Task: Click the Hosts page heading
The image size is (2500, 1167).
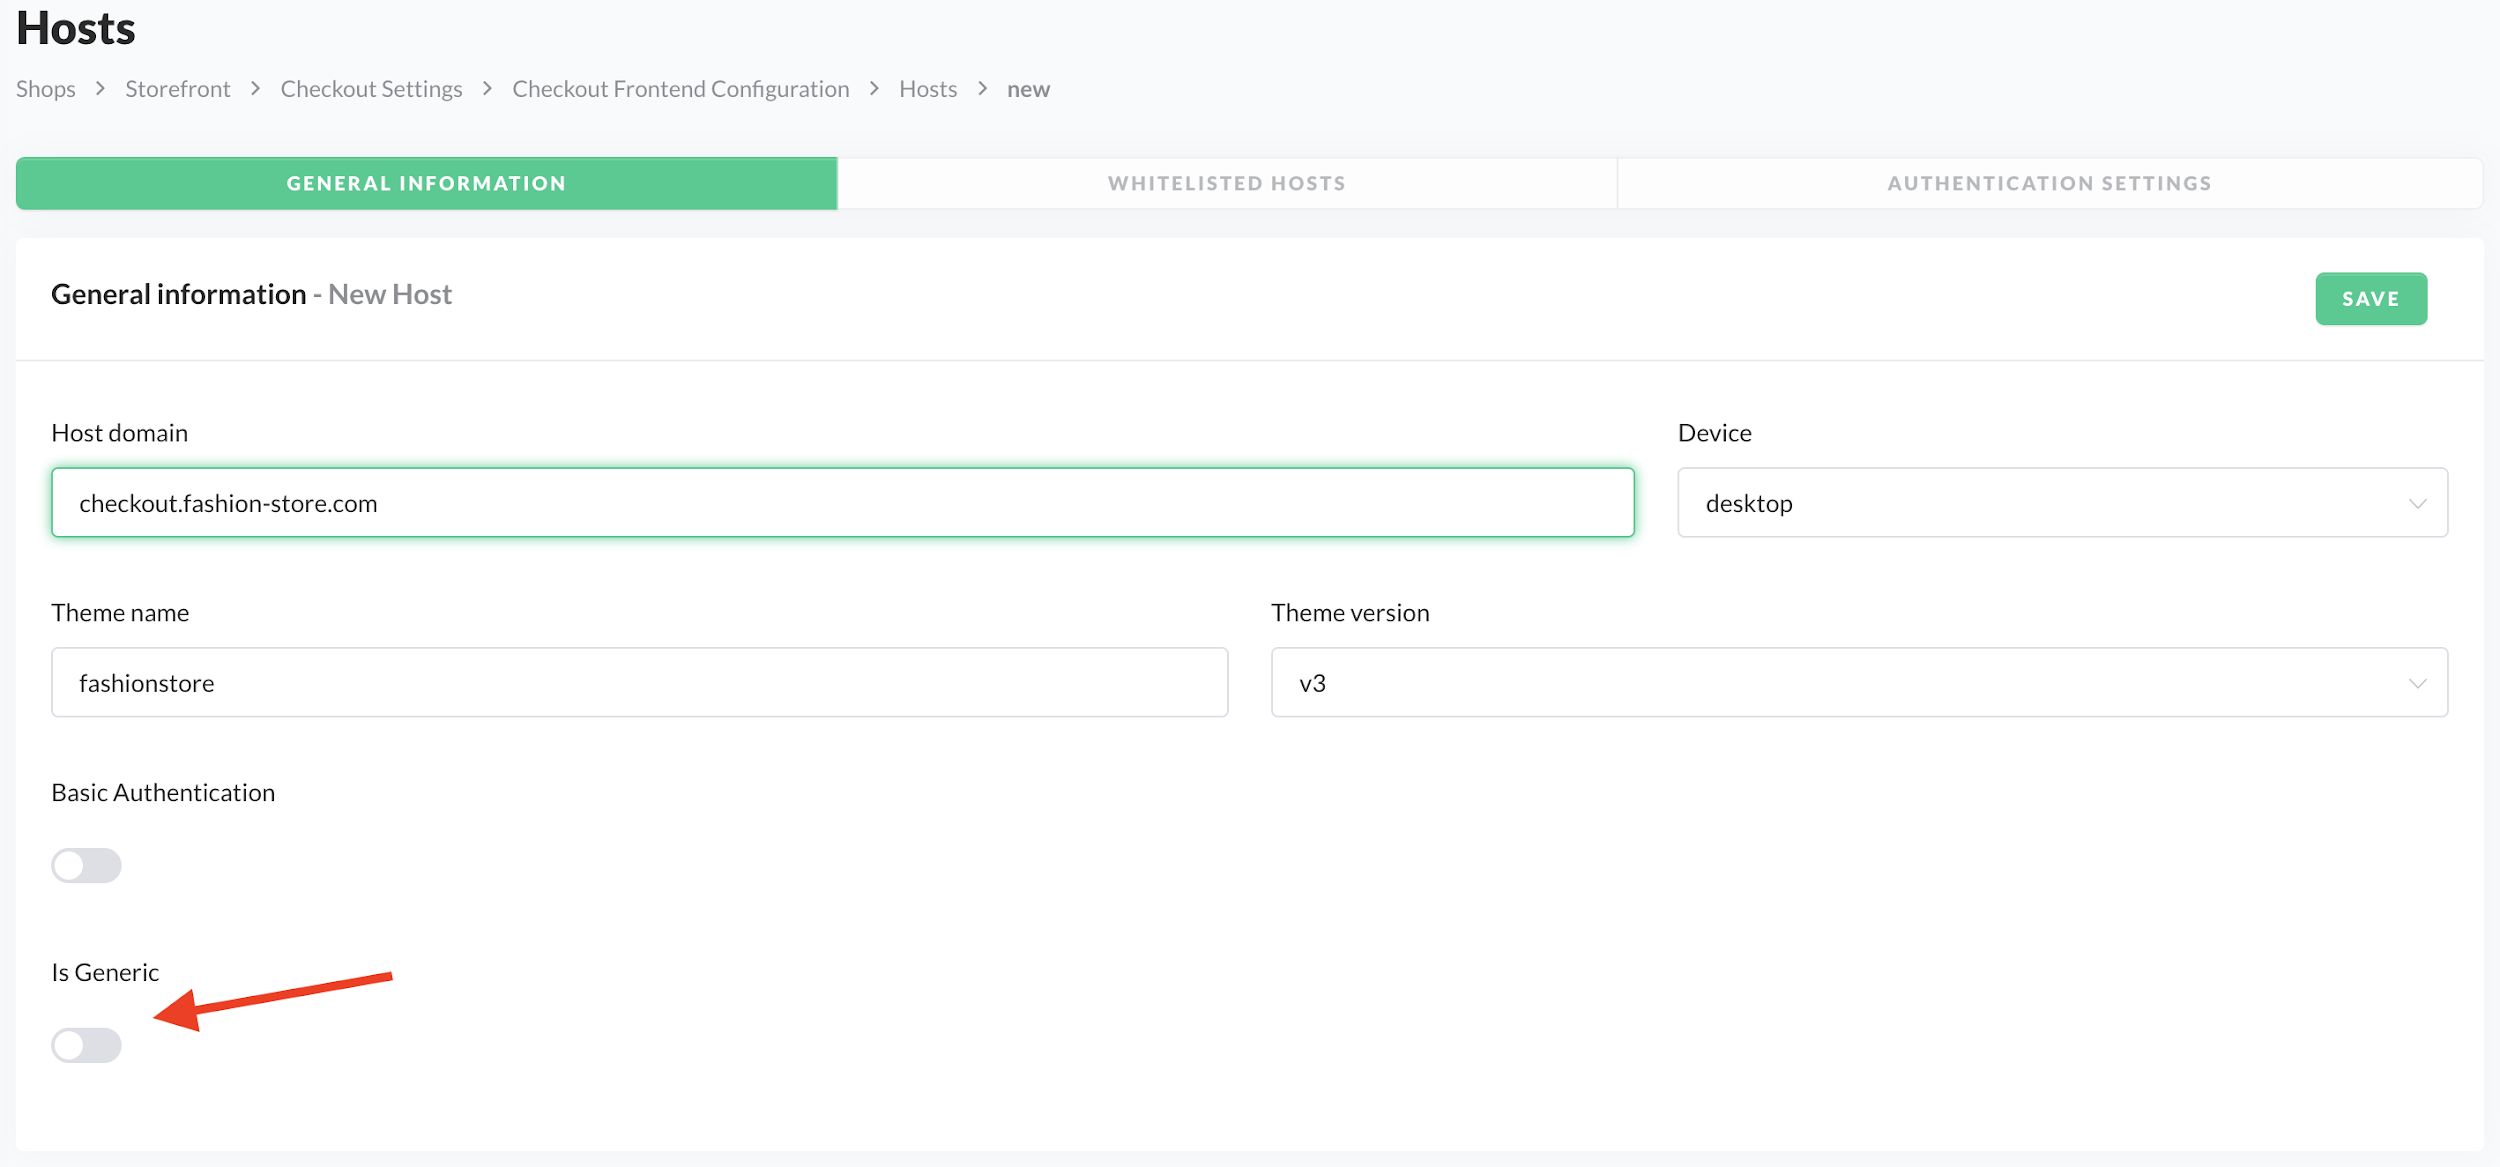Action: click(x=76, y=28)
